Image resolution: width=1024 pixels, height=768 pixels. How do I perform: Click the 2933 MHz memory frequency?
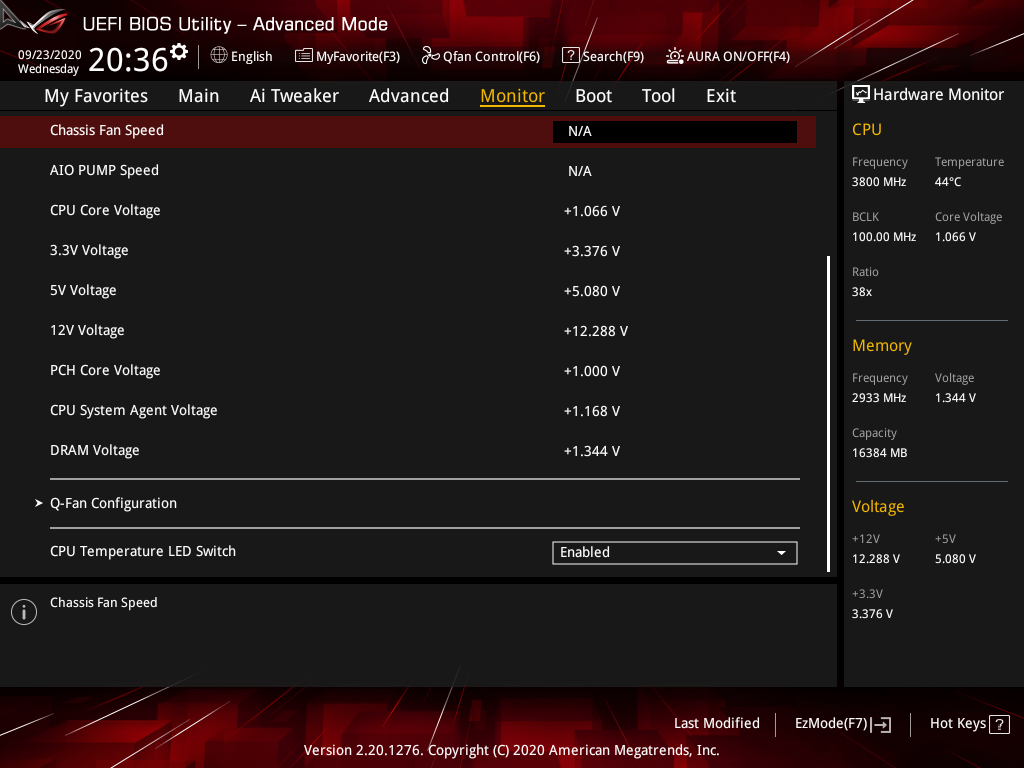(878, 398)
